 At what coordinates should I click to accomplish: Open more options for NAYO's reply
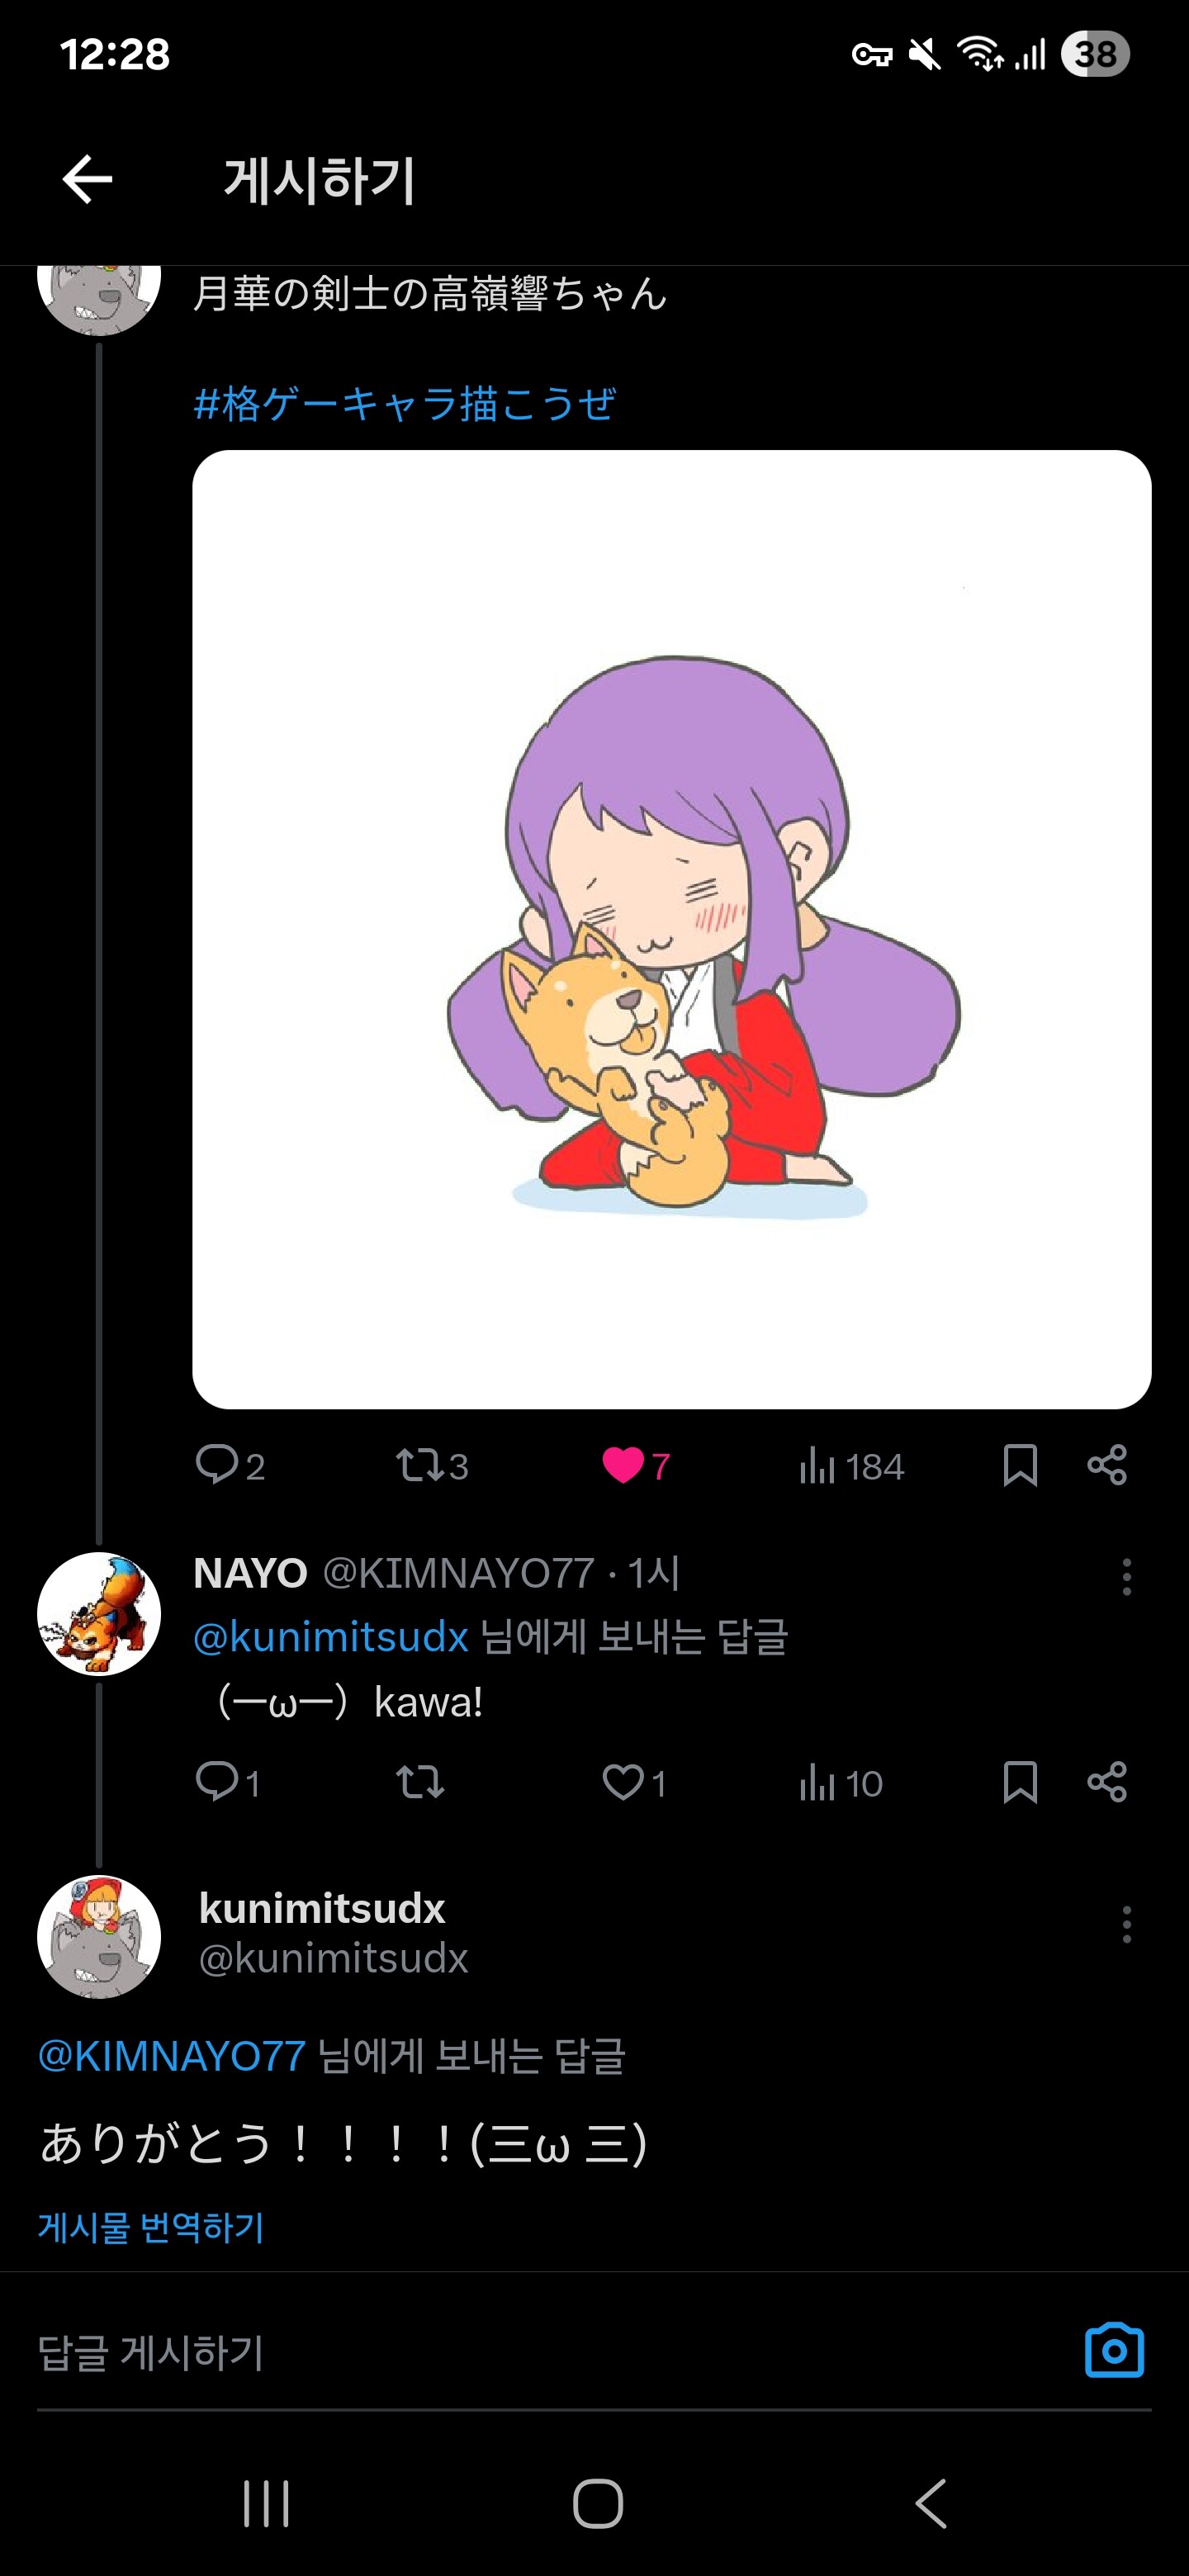tap(1126, 1577)
